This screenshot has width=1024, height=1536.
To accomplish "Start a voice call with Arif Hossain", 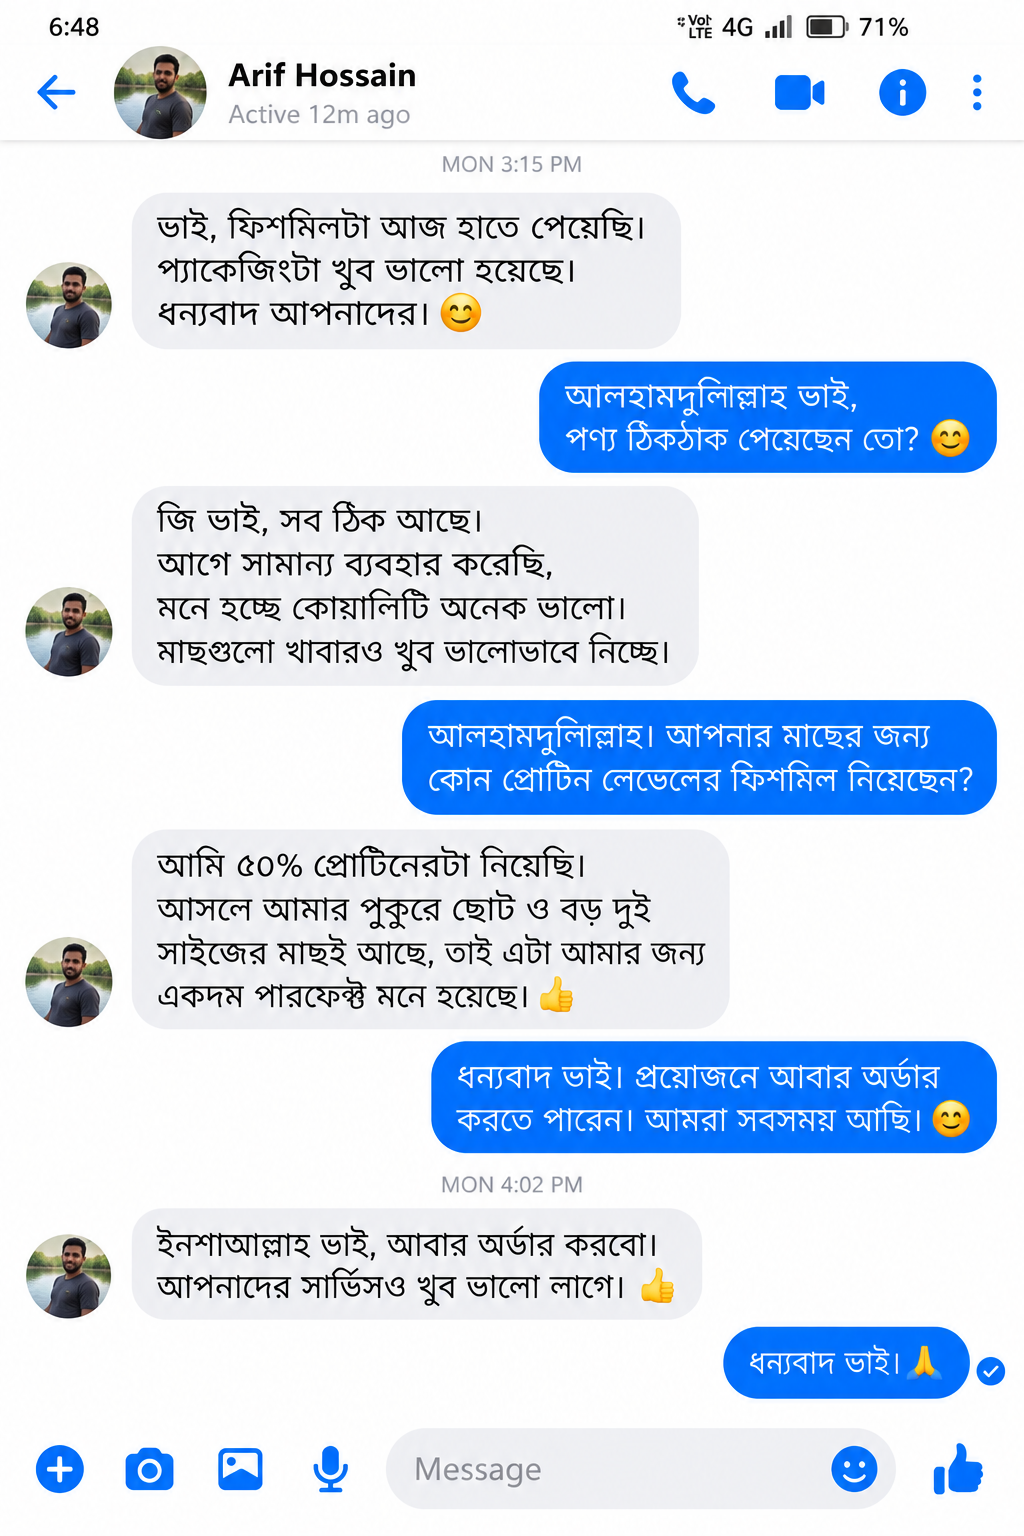I will (693, 93).
